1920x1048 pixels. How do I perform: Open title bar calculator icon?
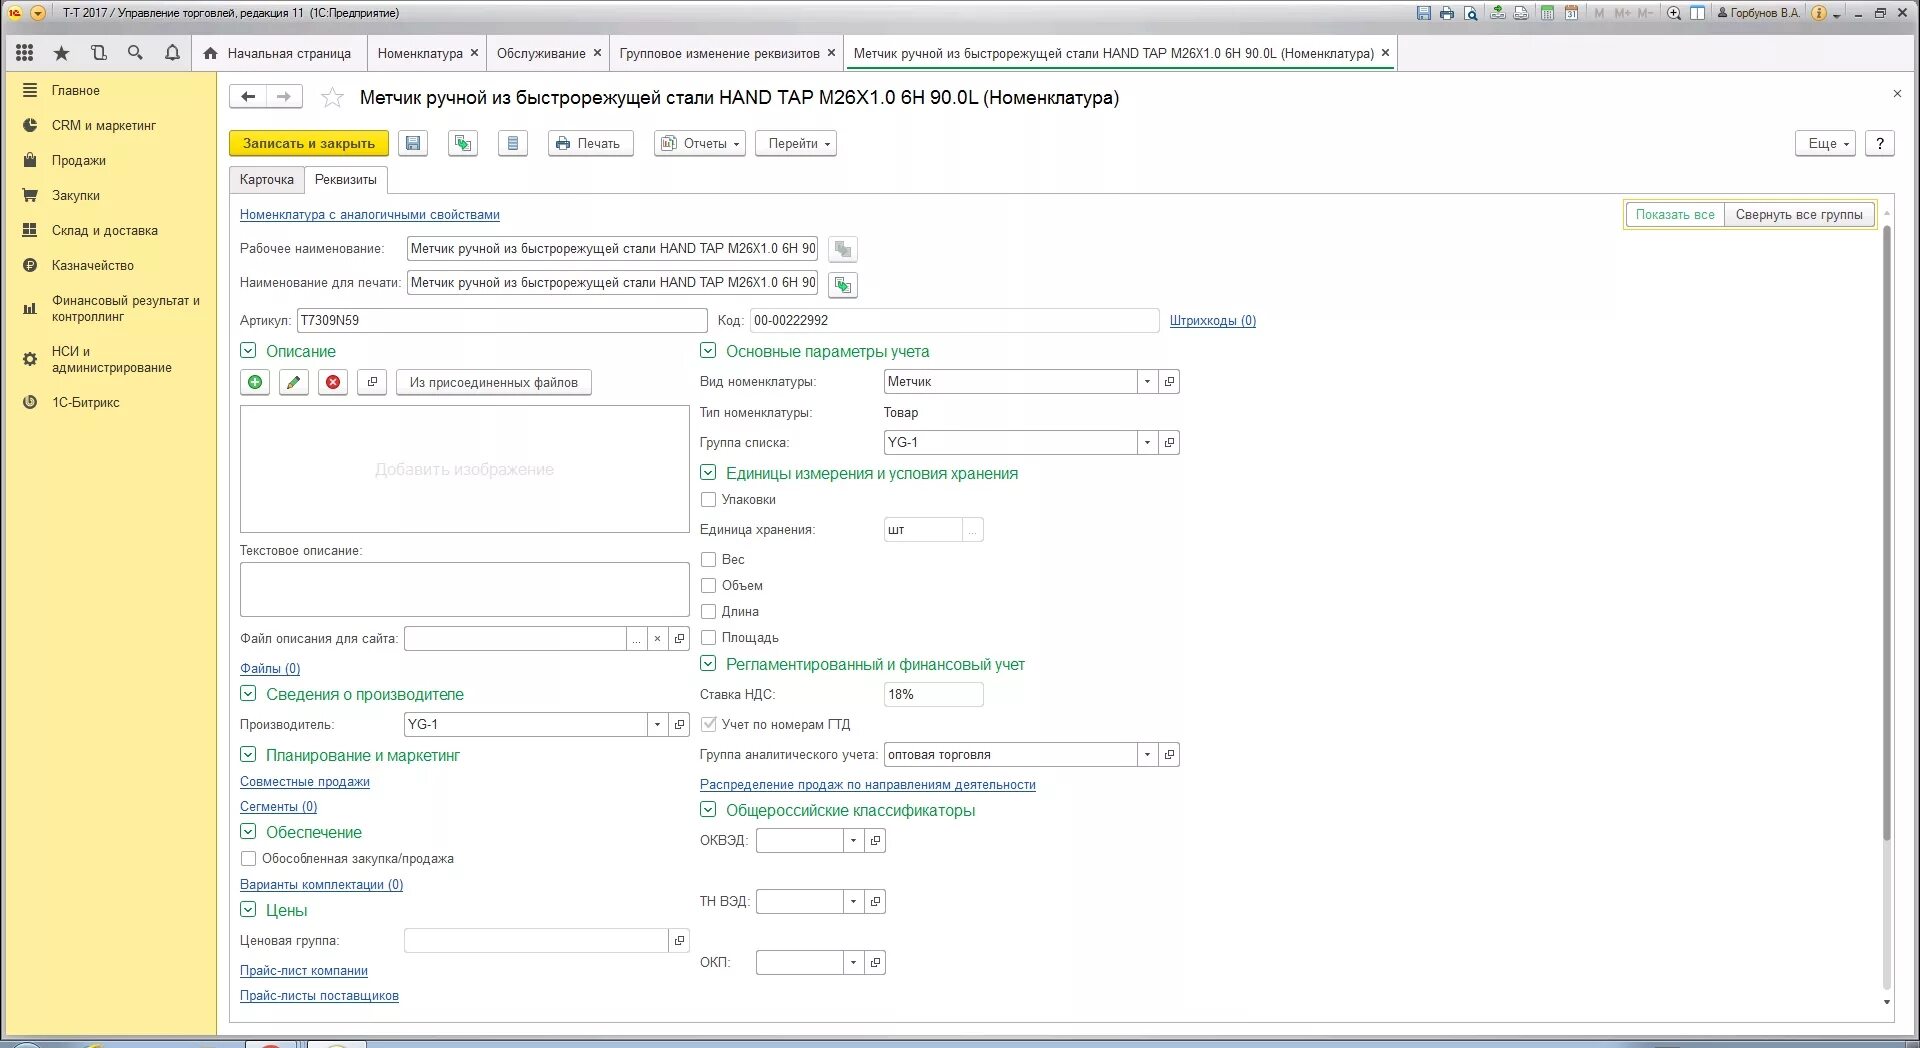pyautogui.click(x=1547, y=13)
